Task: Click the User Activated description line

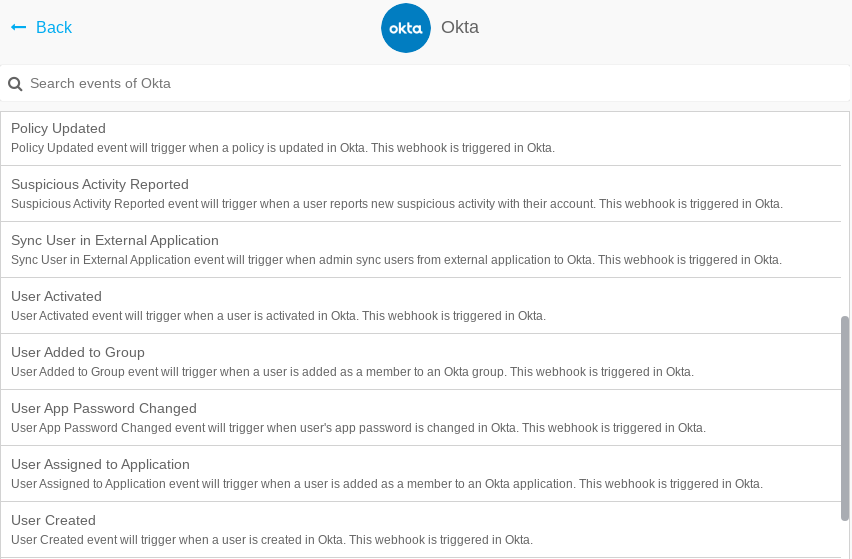Action: 278,316
